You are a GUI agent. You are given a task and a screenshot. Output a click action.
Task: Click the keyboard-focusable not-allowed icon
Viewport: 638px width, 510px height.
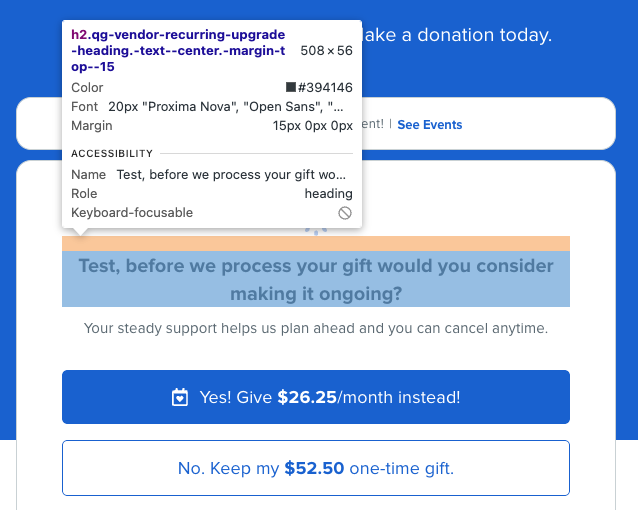(x=345, y=213)
